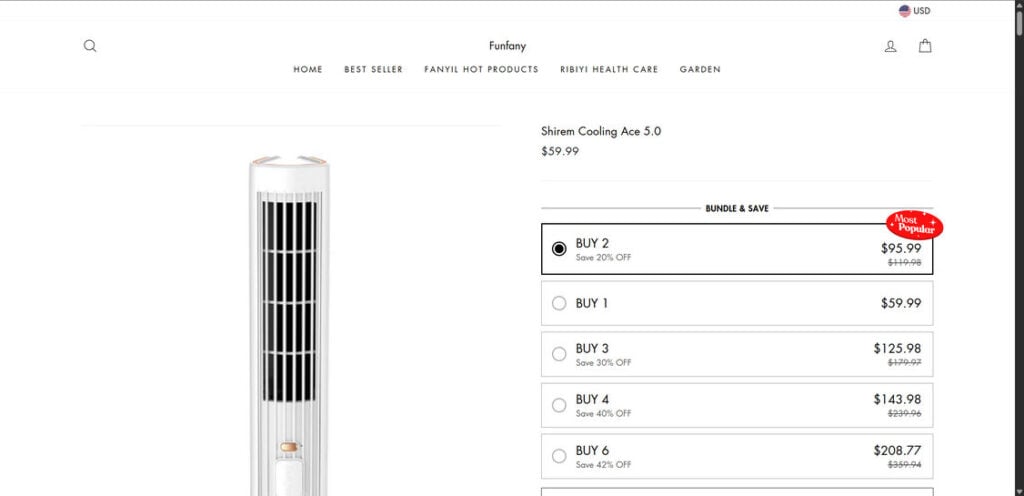Click the $143.98 price text

coord(898,399)
